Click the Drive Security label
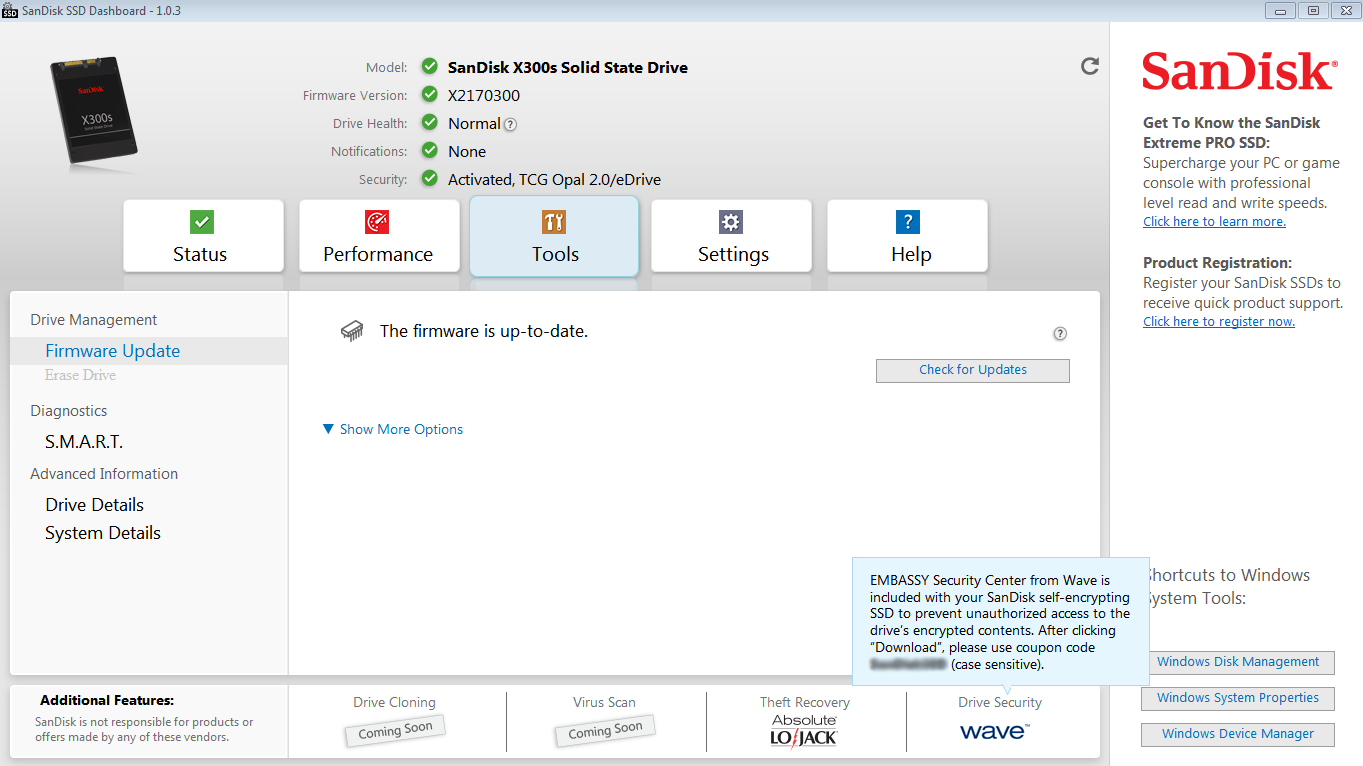This screenshot has height=766, width=1363. 1000,702
